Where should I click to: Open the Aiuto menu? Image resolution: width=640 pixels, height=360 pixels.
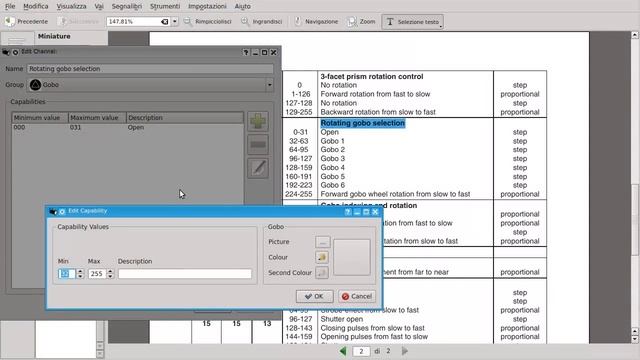coord(242,6)
